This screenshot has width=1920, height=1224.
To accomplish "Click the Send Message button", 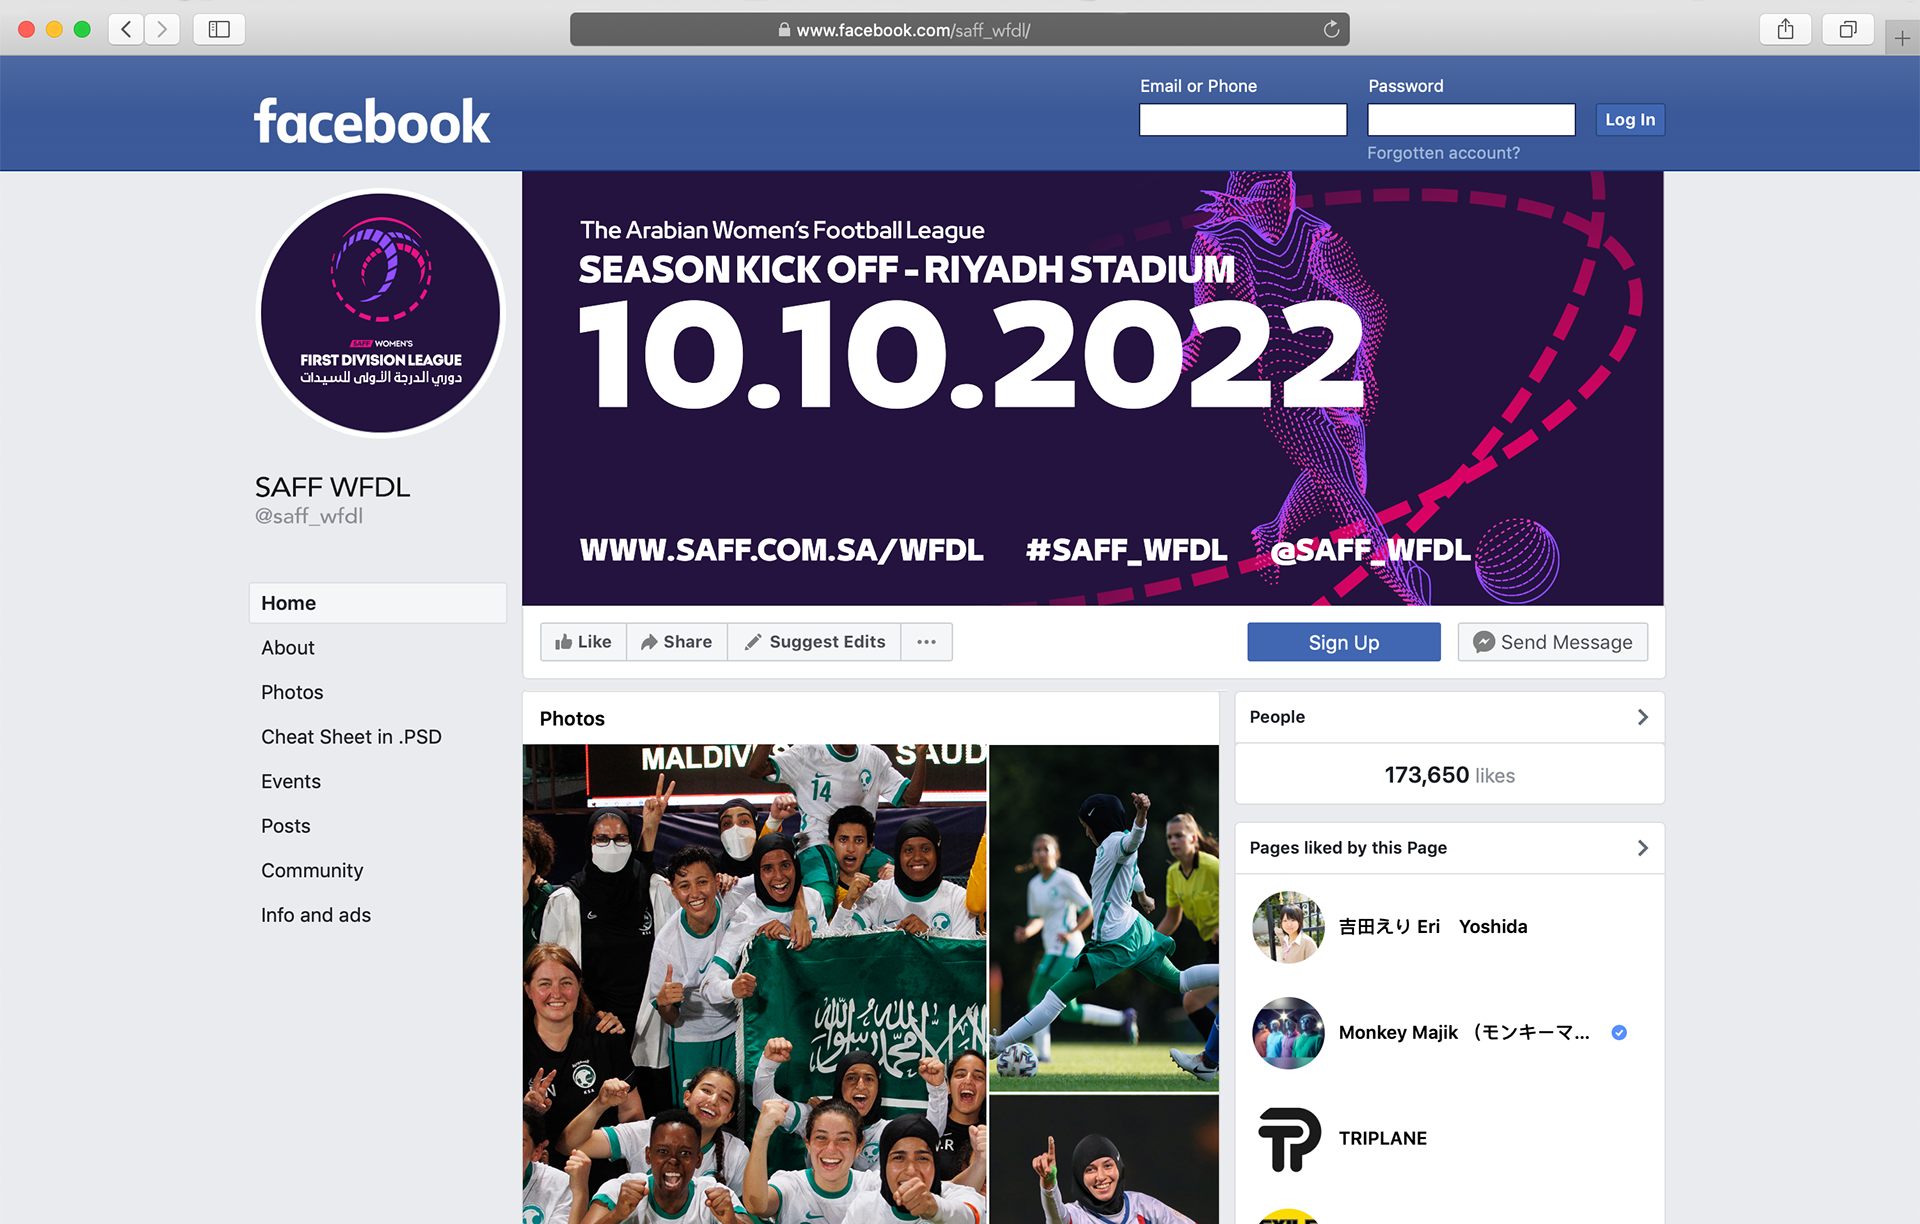I will 1553,642.
